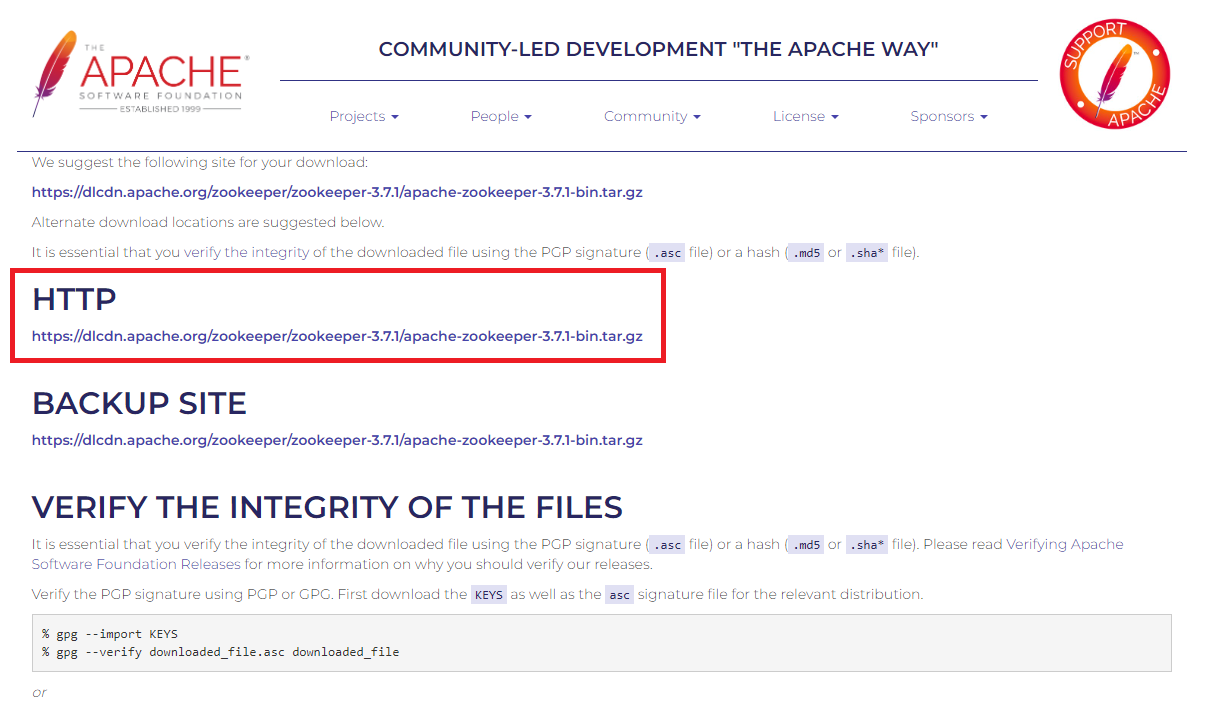Click the 'asc' code label before 'signature file'
This screenshot has width=1212, height=708.
point(620,594)
